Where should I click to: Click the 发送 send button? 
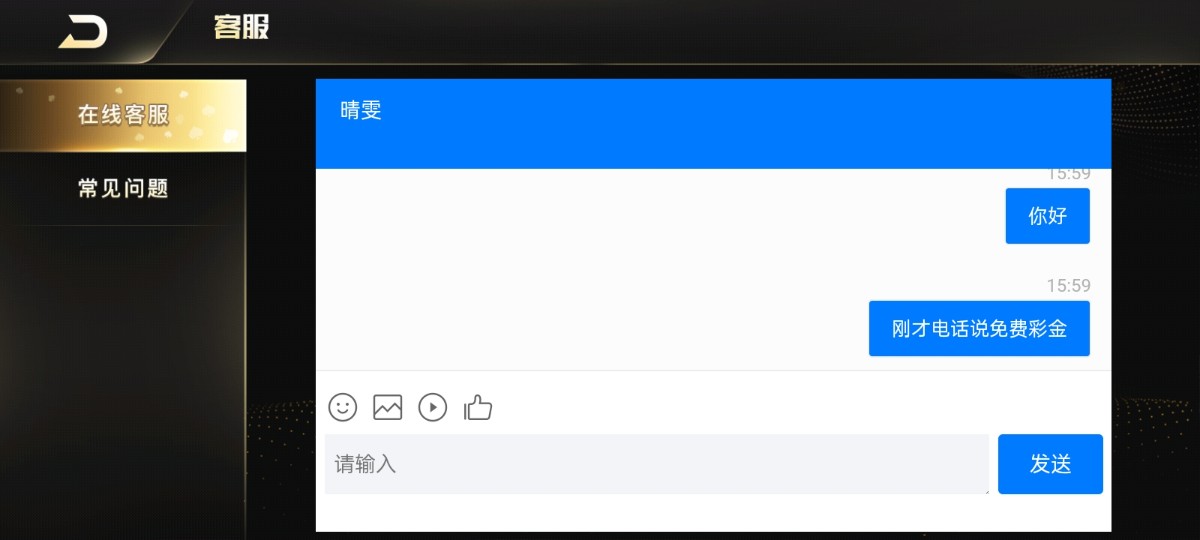tap(1050, 464)
